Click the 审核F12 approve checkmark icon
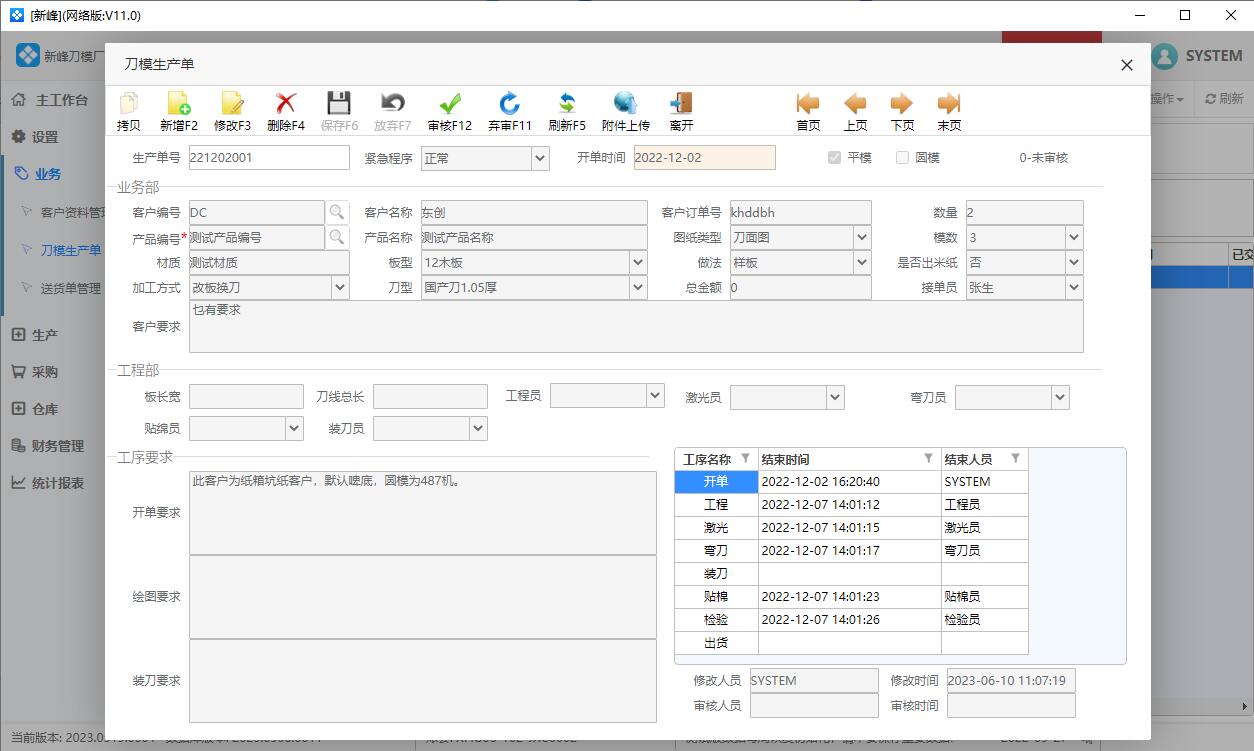1254x751 pixels. [x=450, y=103]
